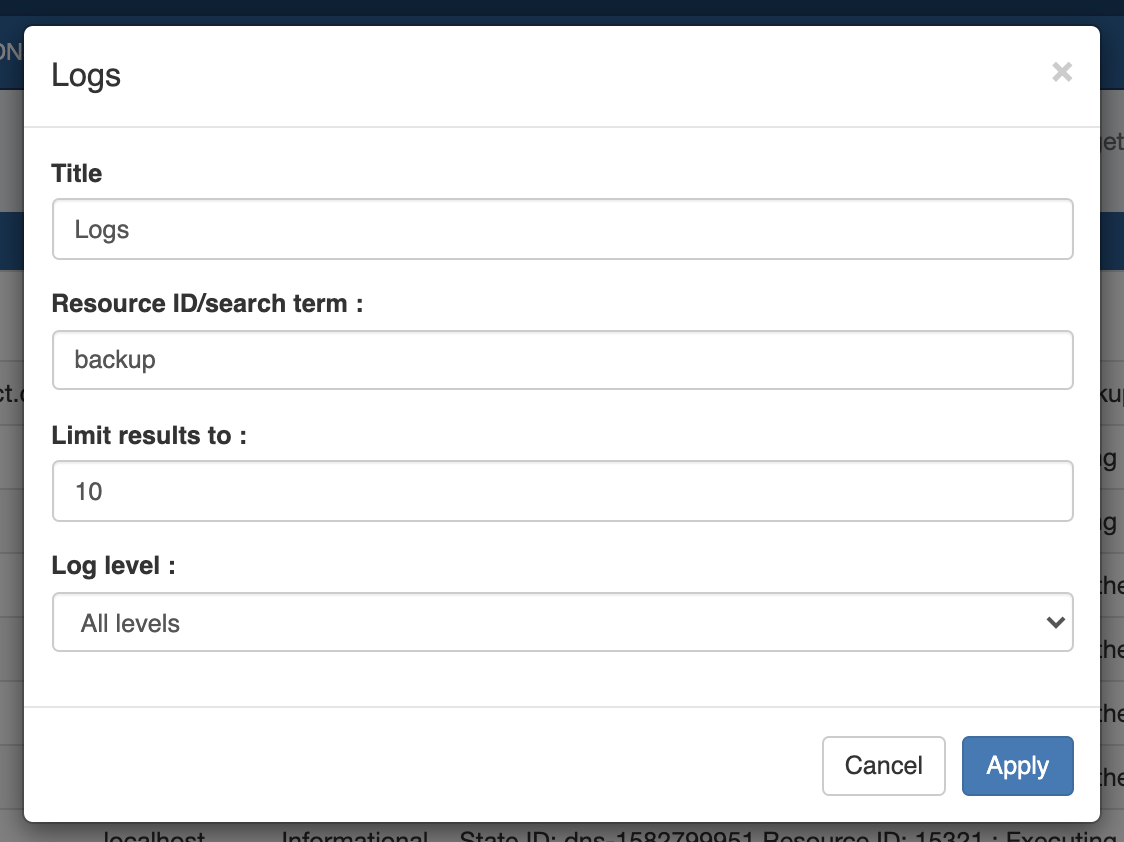Click the chevron arrow on All levels

click(1054, 623)
